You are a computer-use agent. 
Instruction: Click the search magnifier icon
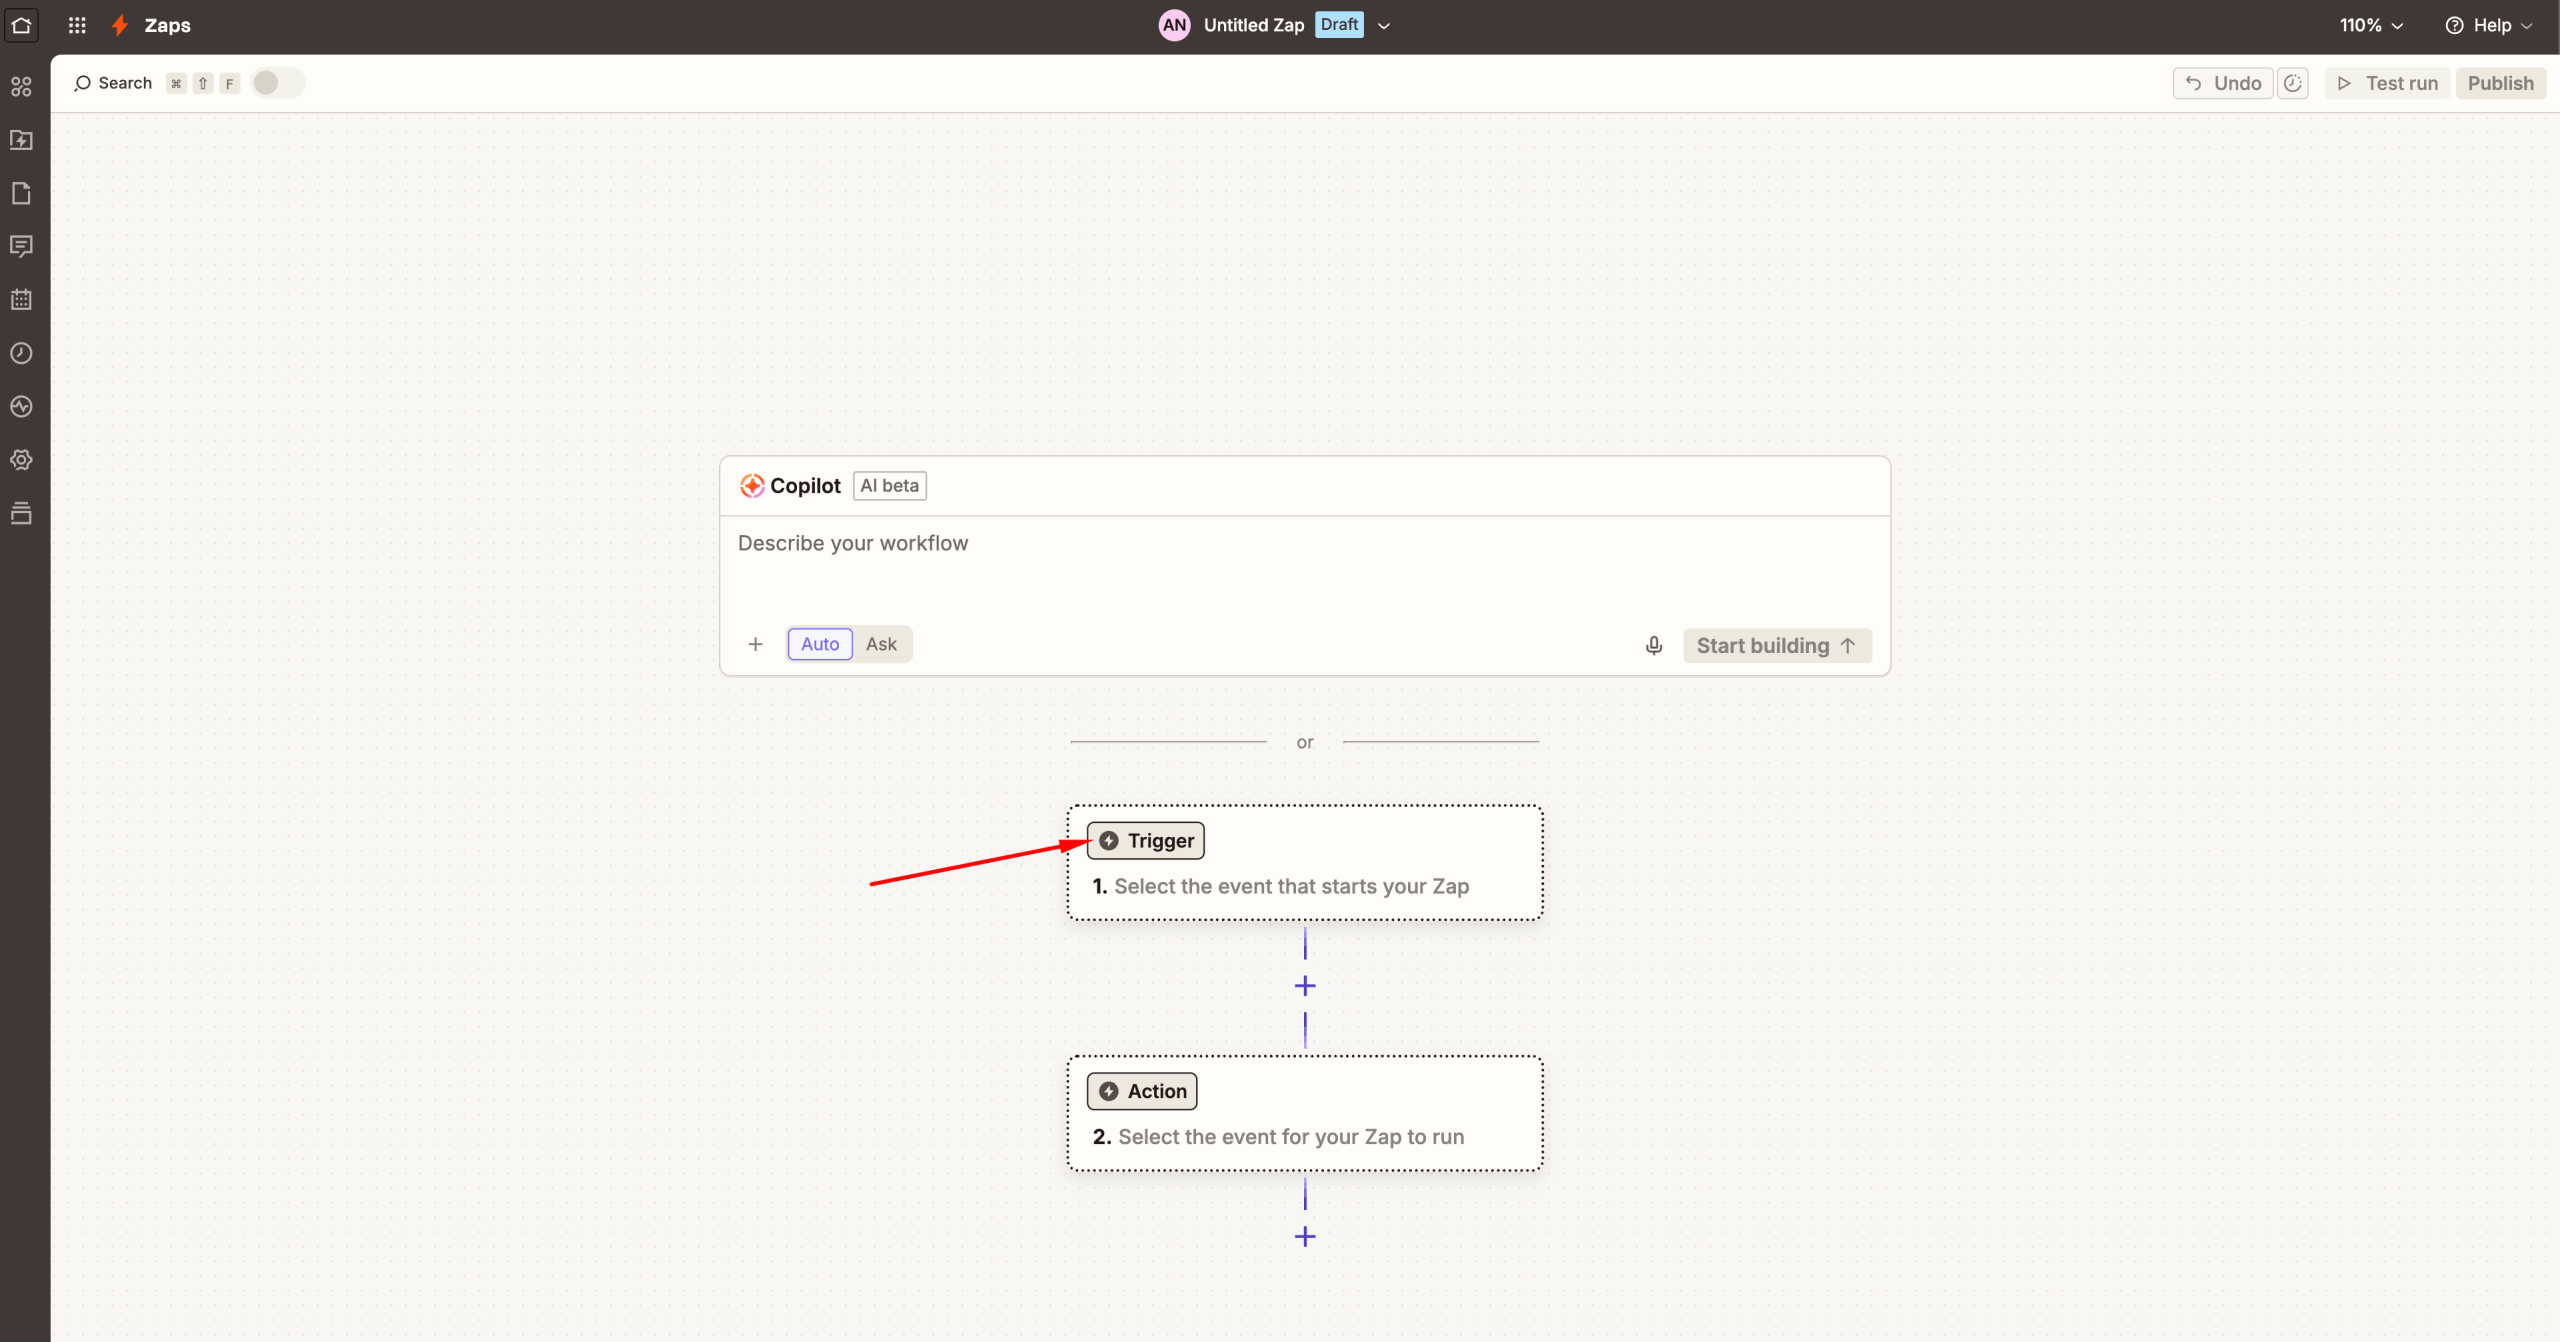coord(82,83)
